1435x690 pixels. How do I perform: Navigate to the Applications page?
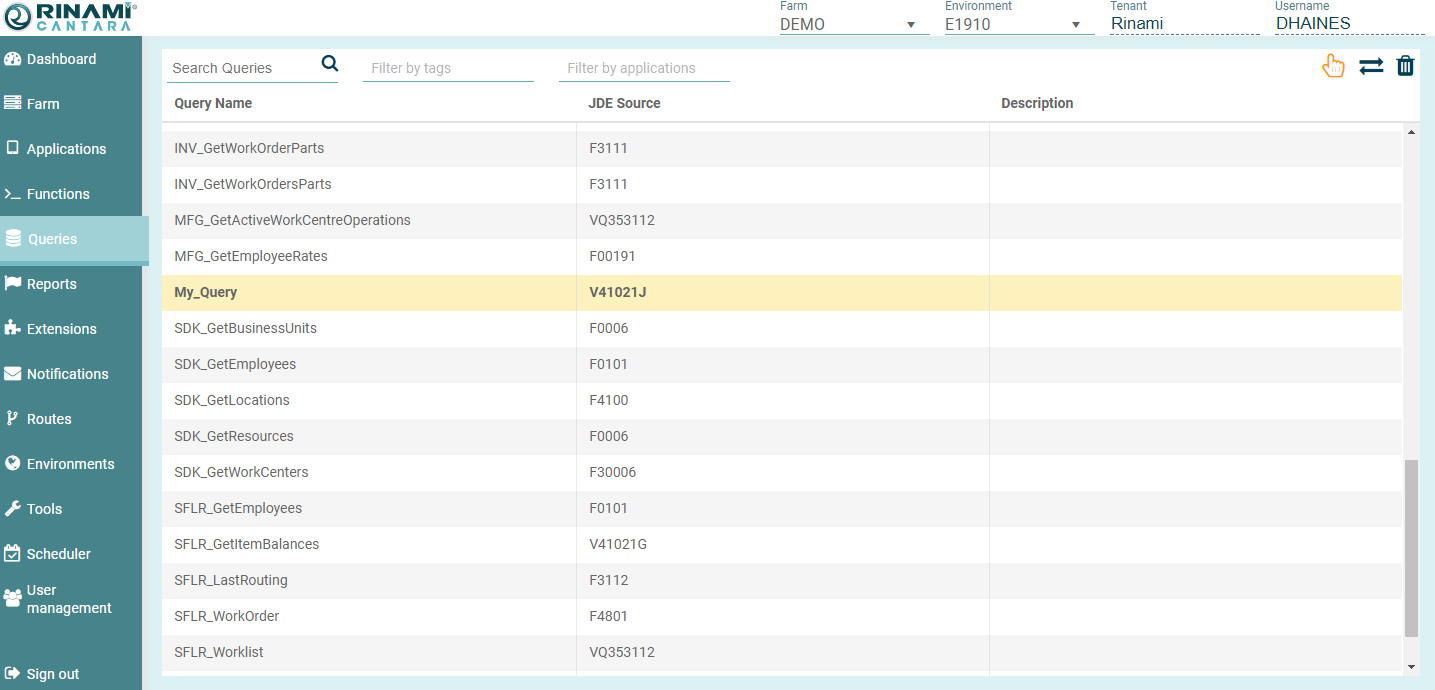click(x=66, y=149)
